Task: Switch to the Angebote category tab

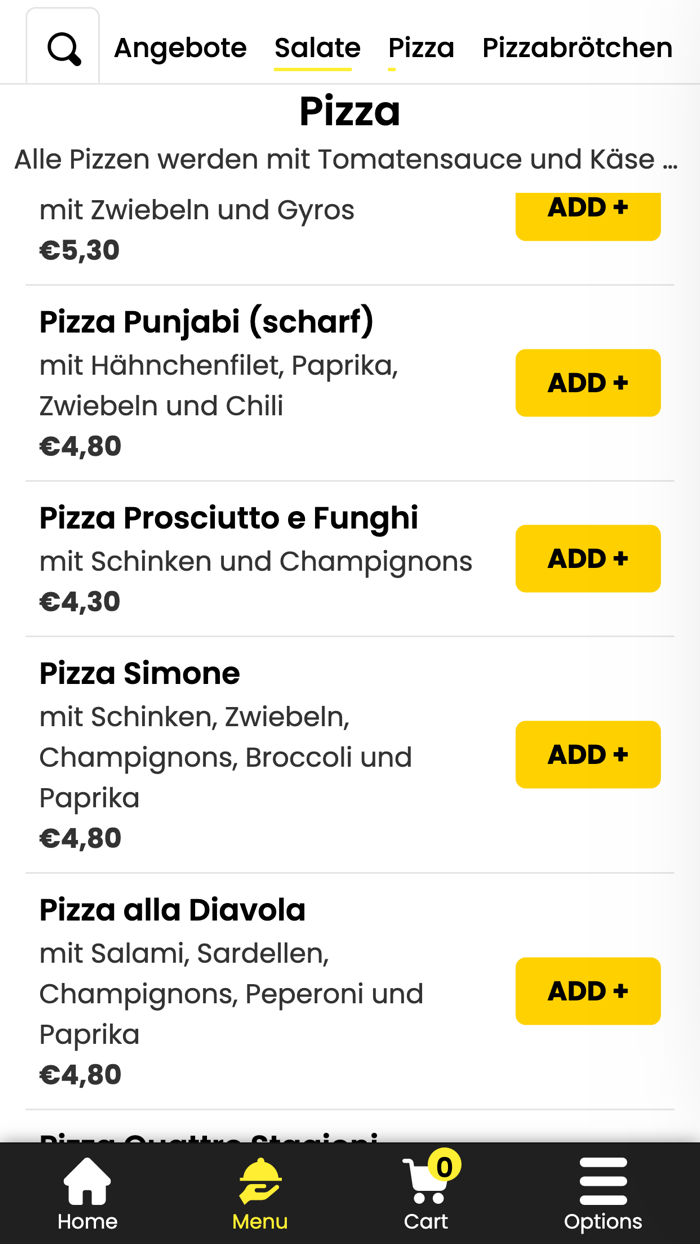Action: pyautogui.click(x=180, y=47)
